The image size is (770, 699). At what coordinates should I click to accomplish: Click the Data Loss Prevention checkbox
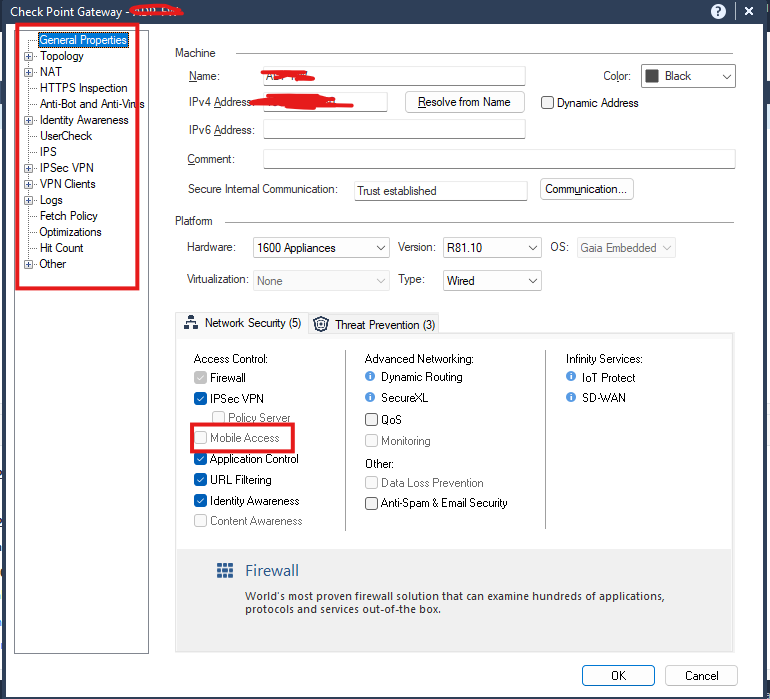pos(371,483)
